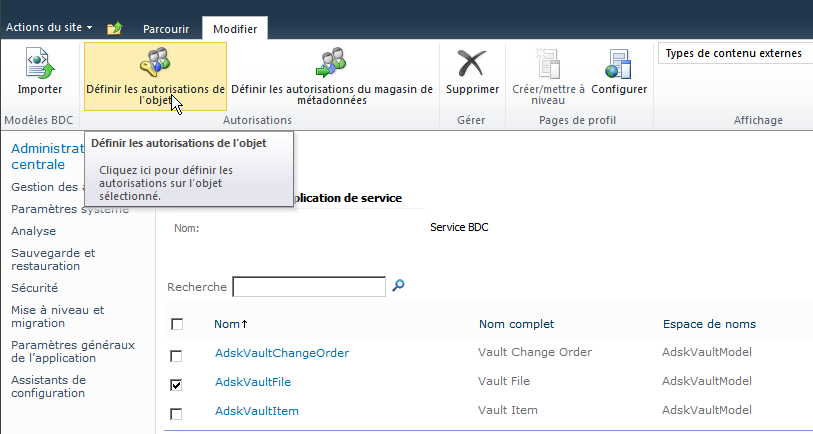
Task: Toggle the select-all header checkbox
Action: (177, 324)
